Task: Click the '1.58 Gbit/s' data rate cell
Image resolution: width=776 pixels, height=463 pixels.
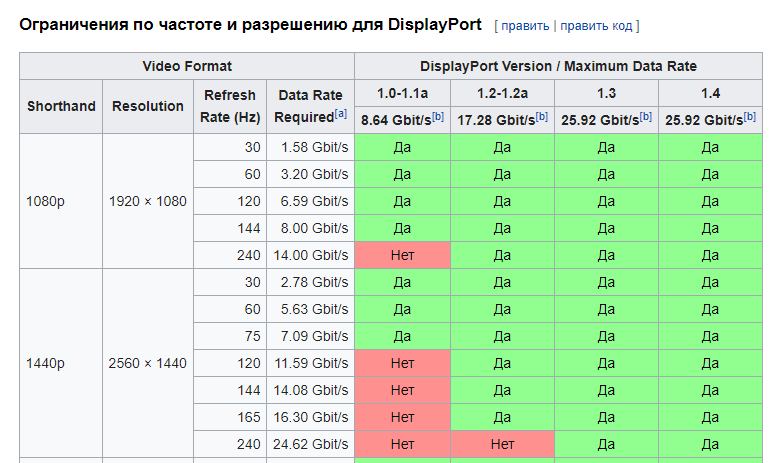Action: (311, 147)
